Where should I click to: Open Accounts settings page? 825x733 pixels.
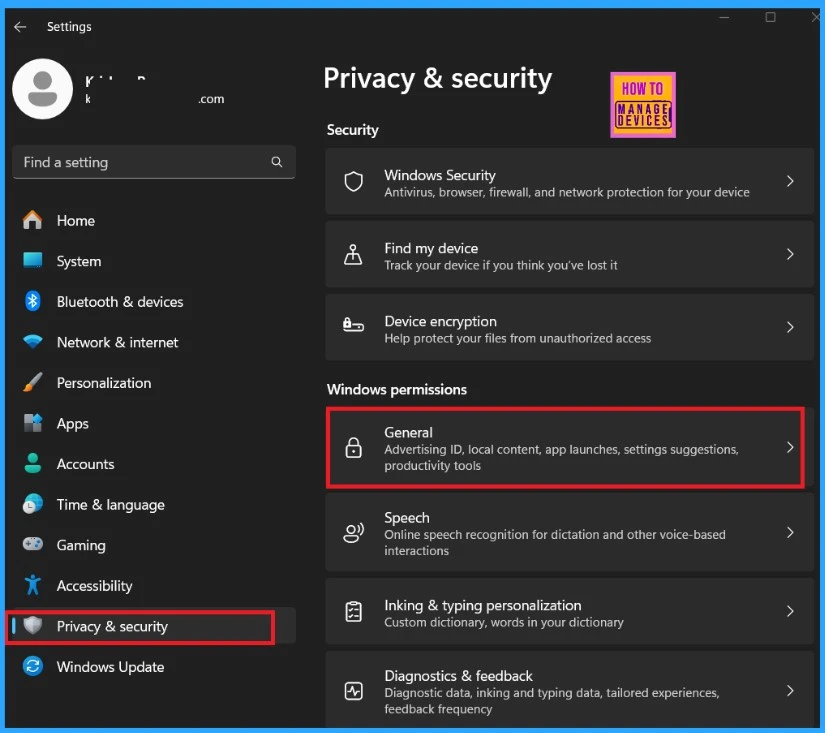tap(85, 464)
